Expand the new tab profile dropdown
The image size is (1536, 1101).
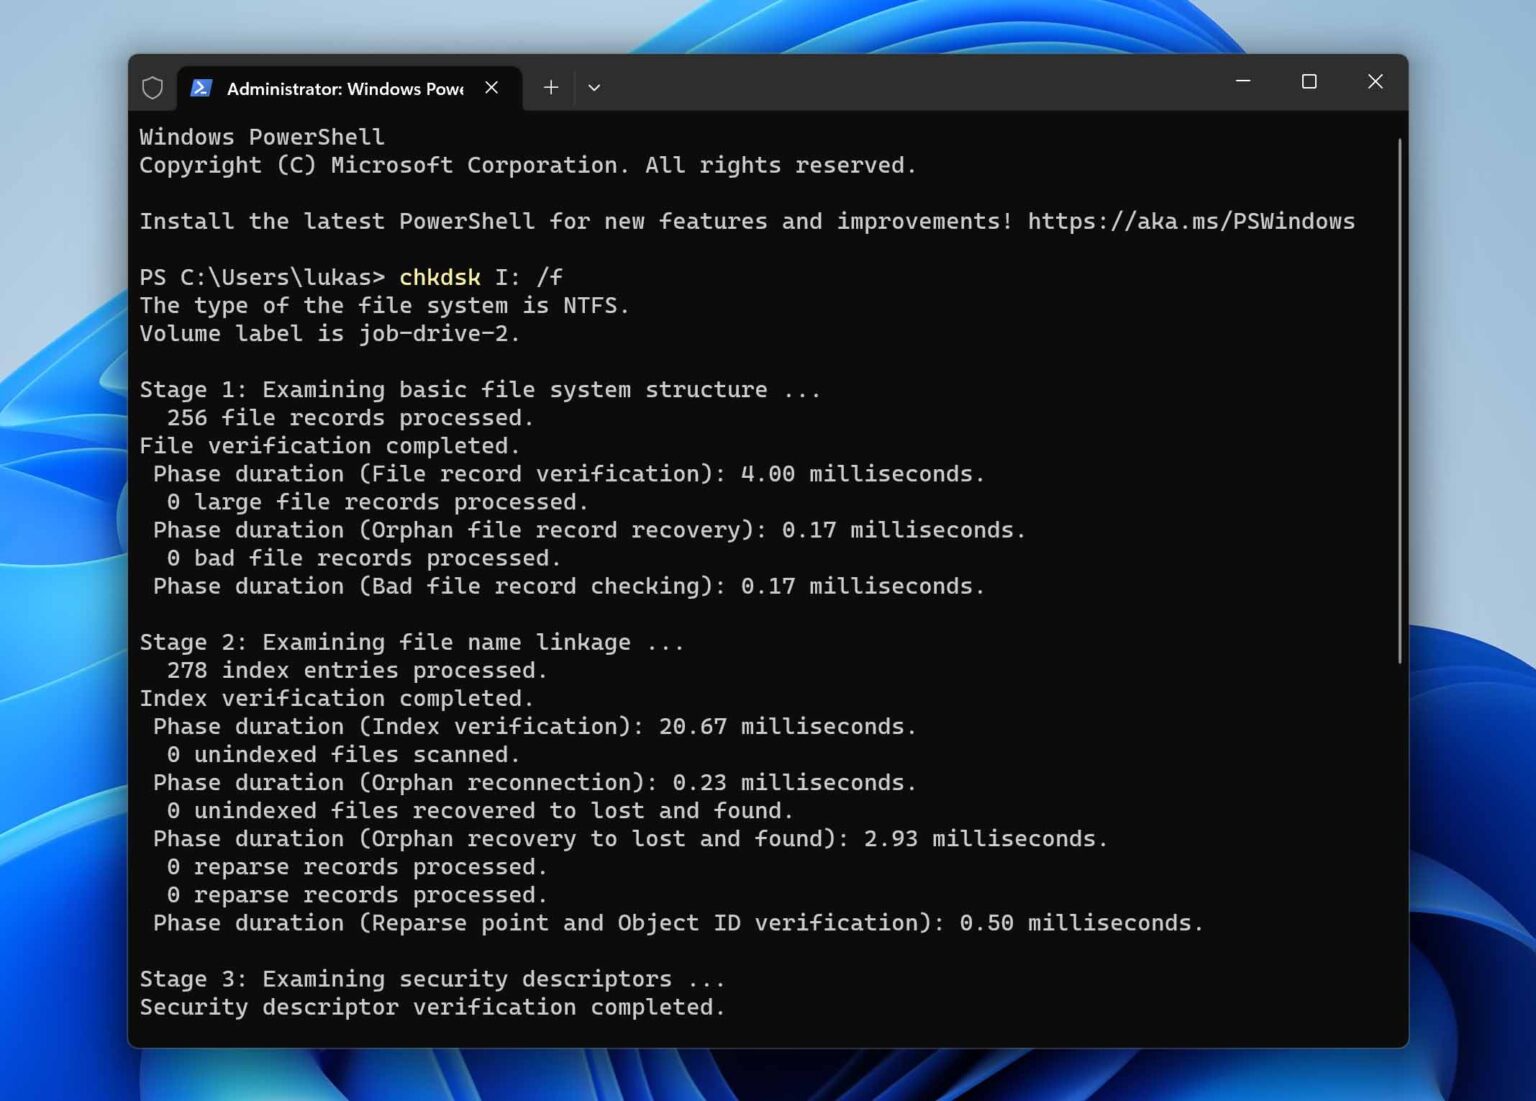click(x=594, y=88)
